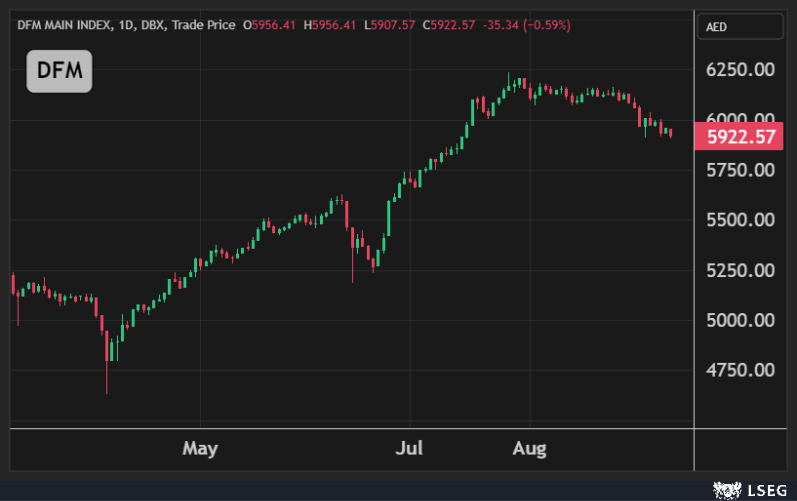This screenshot has width=797, height=501.
Task: Select the 1D interval label
Action: pyautogui.click(x=127, y=24)
